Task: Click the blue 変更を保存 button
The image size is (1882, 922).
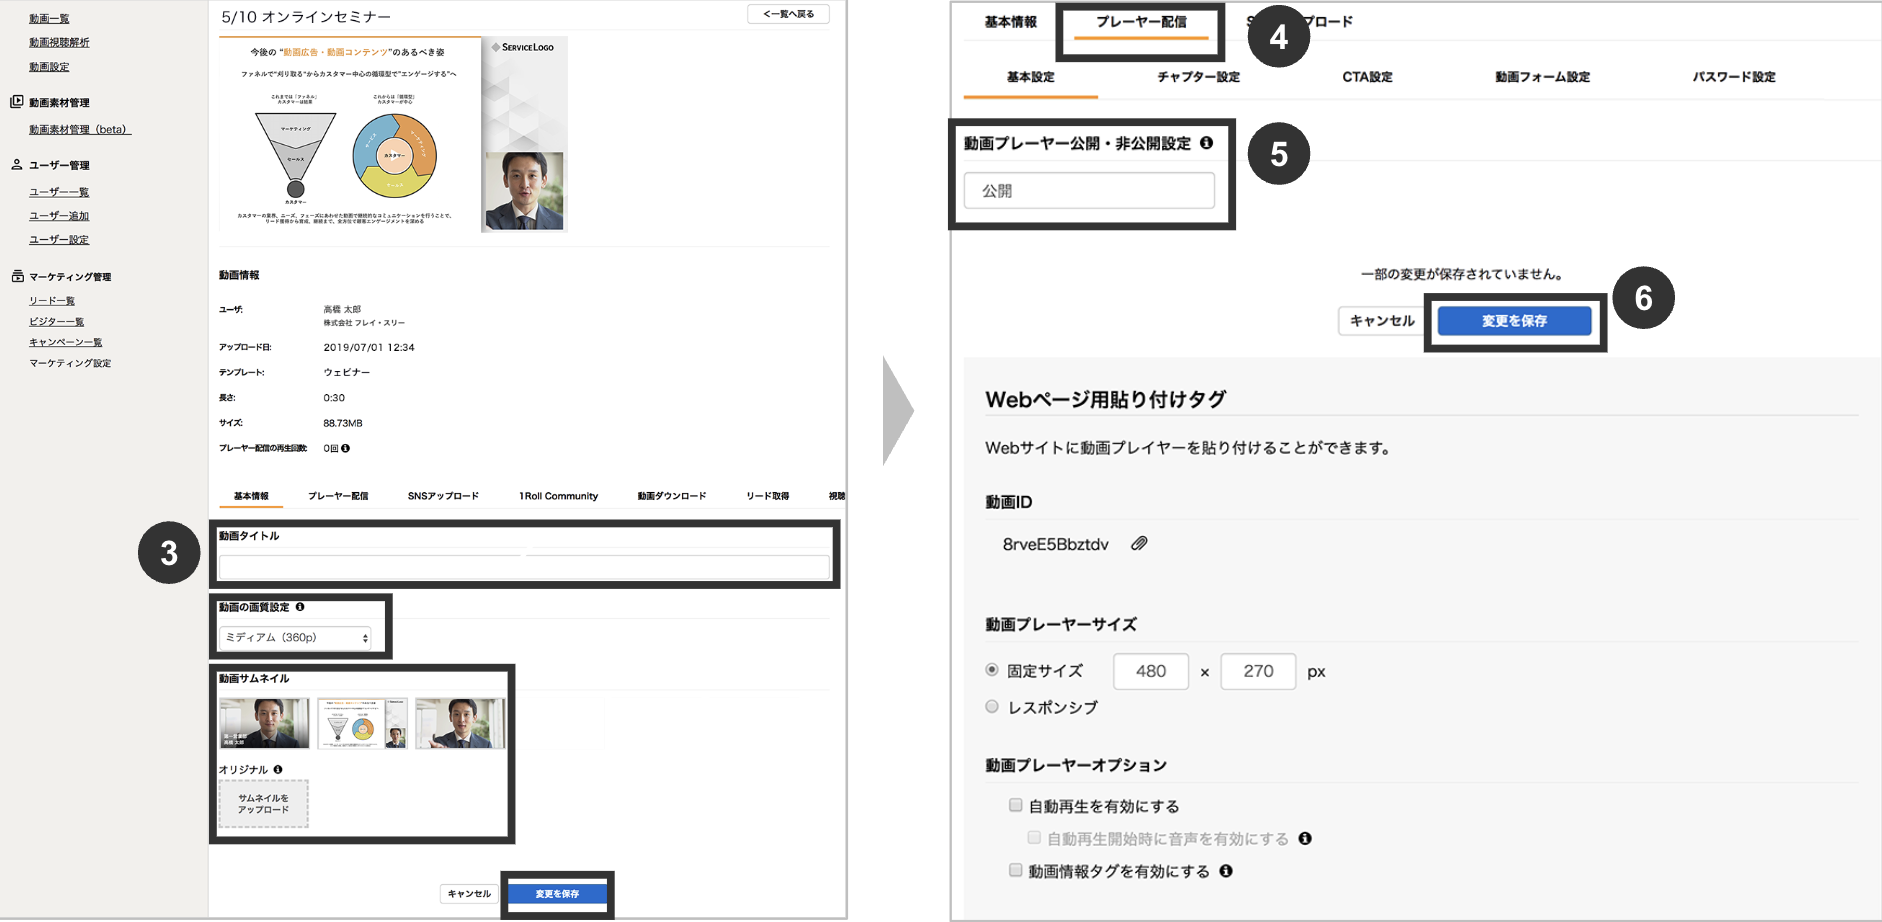Action: point(1514,320)
